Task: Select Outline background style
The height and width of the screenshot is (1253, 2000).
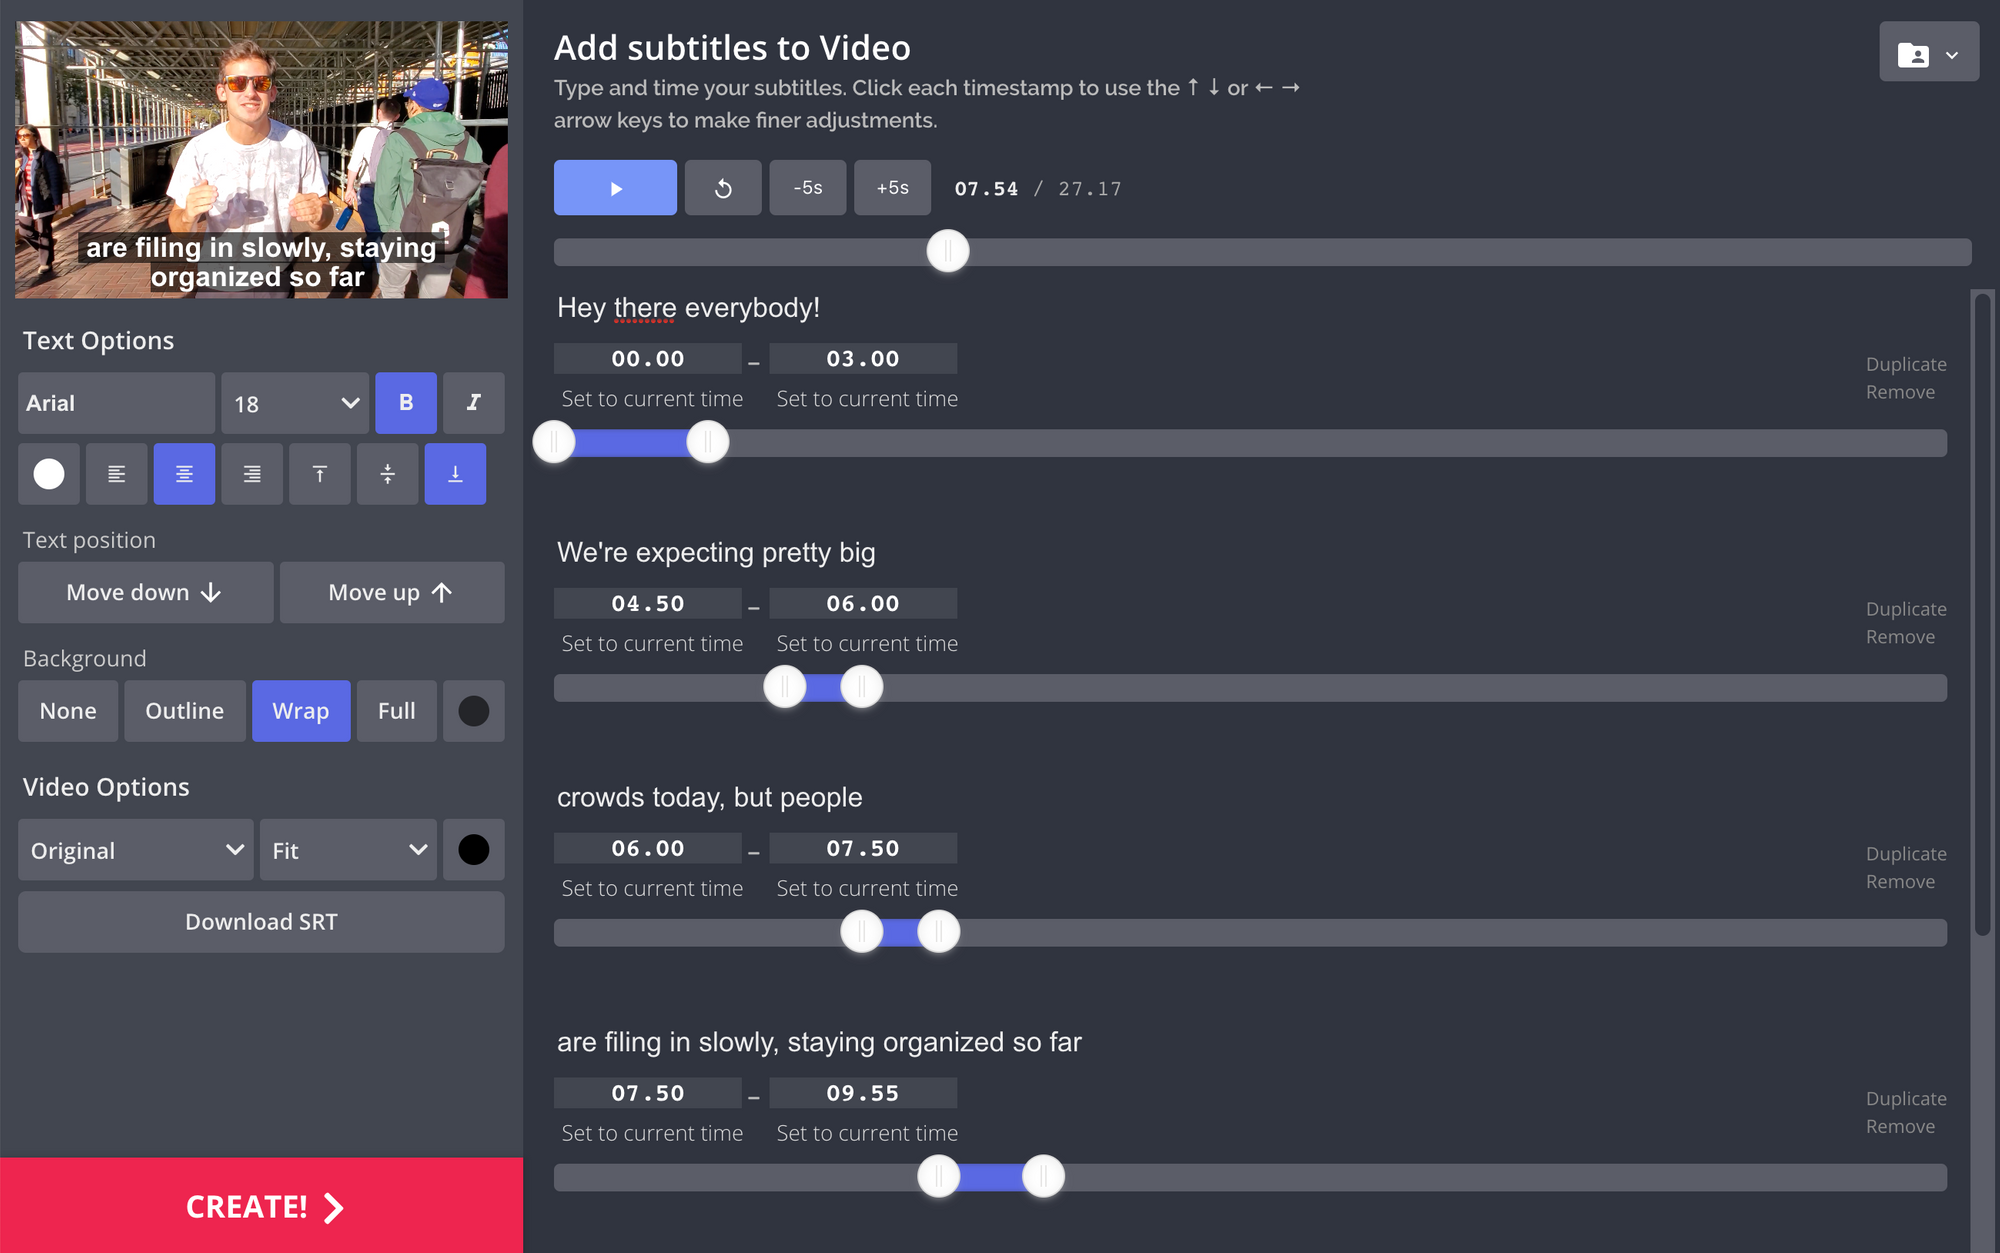Action: point(184,711)
